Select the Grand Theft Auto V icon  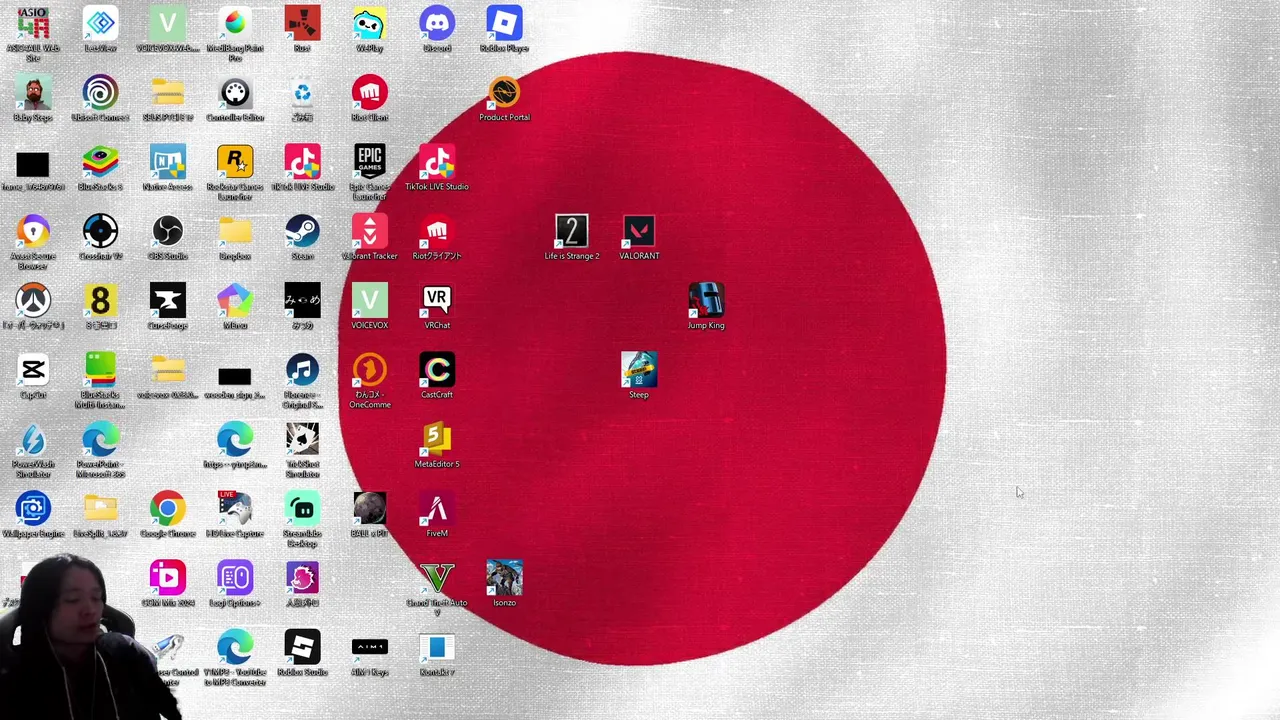click(437, 579)
